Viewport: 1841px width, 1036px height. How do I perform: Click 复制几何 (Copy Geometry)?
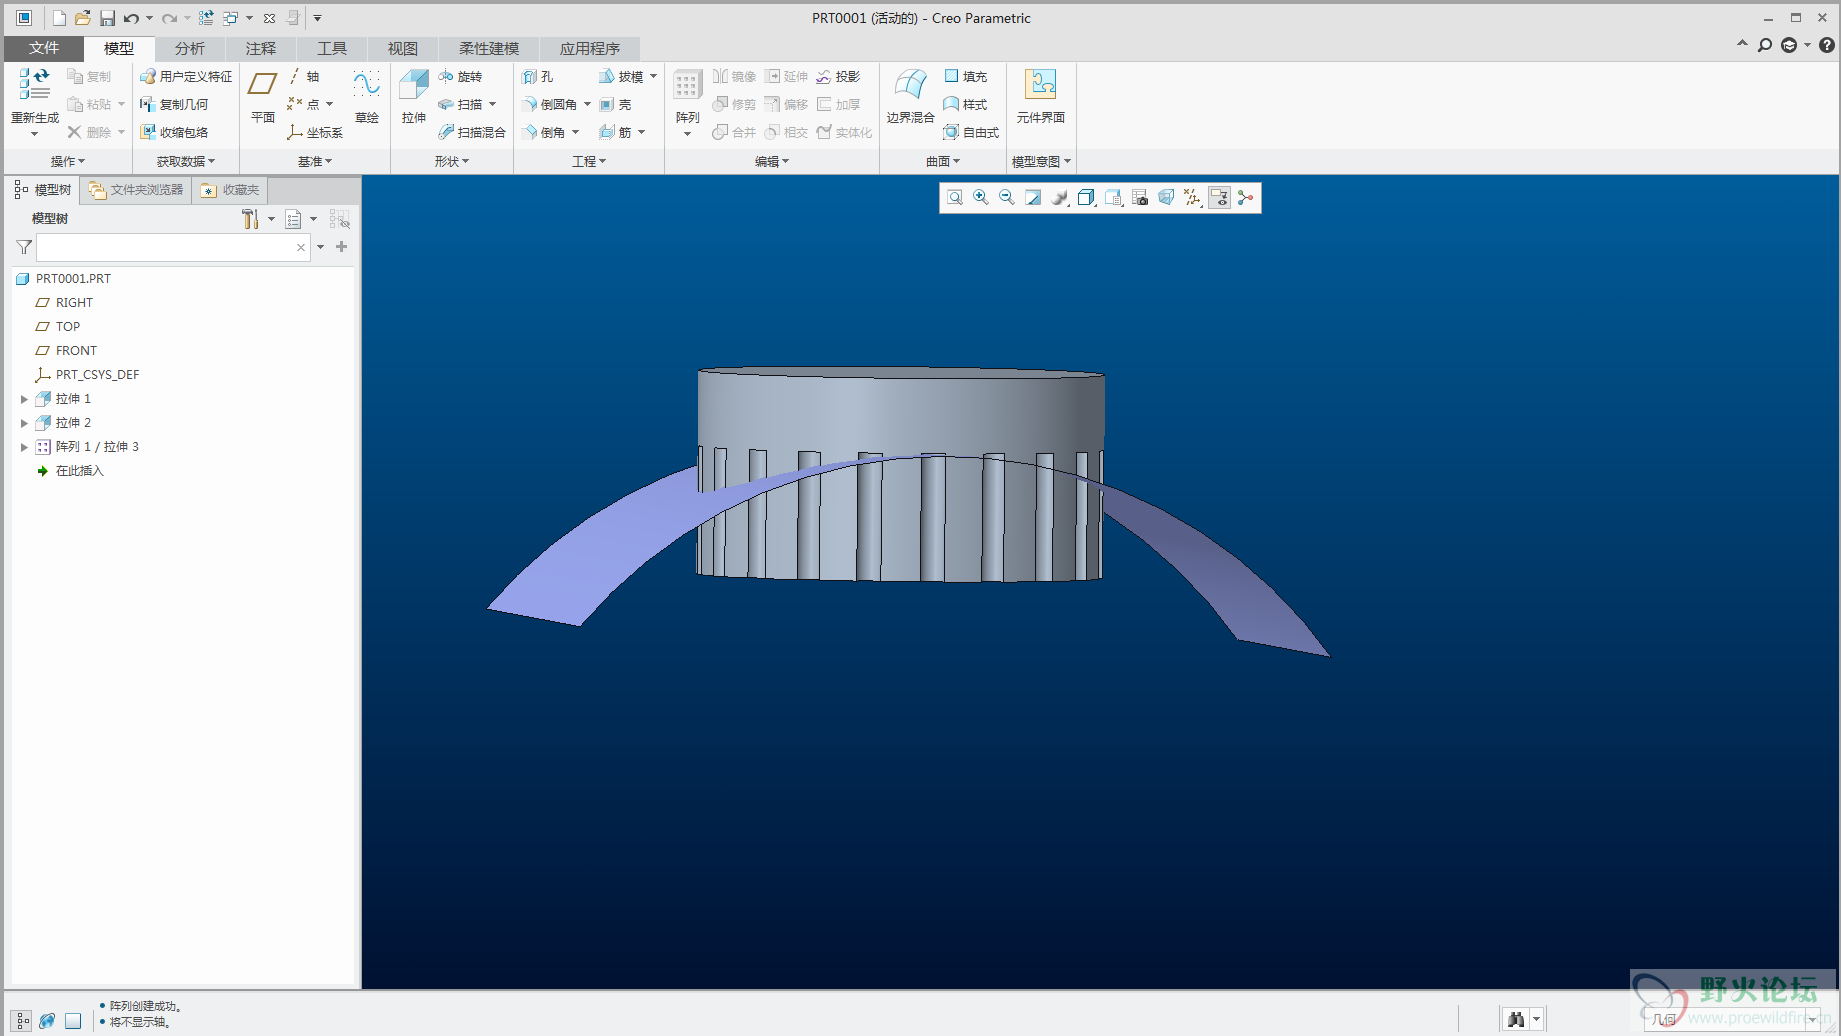coord(174,104)
